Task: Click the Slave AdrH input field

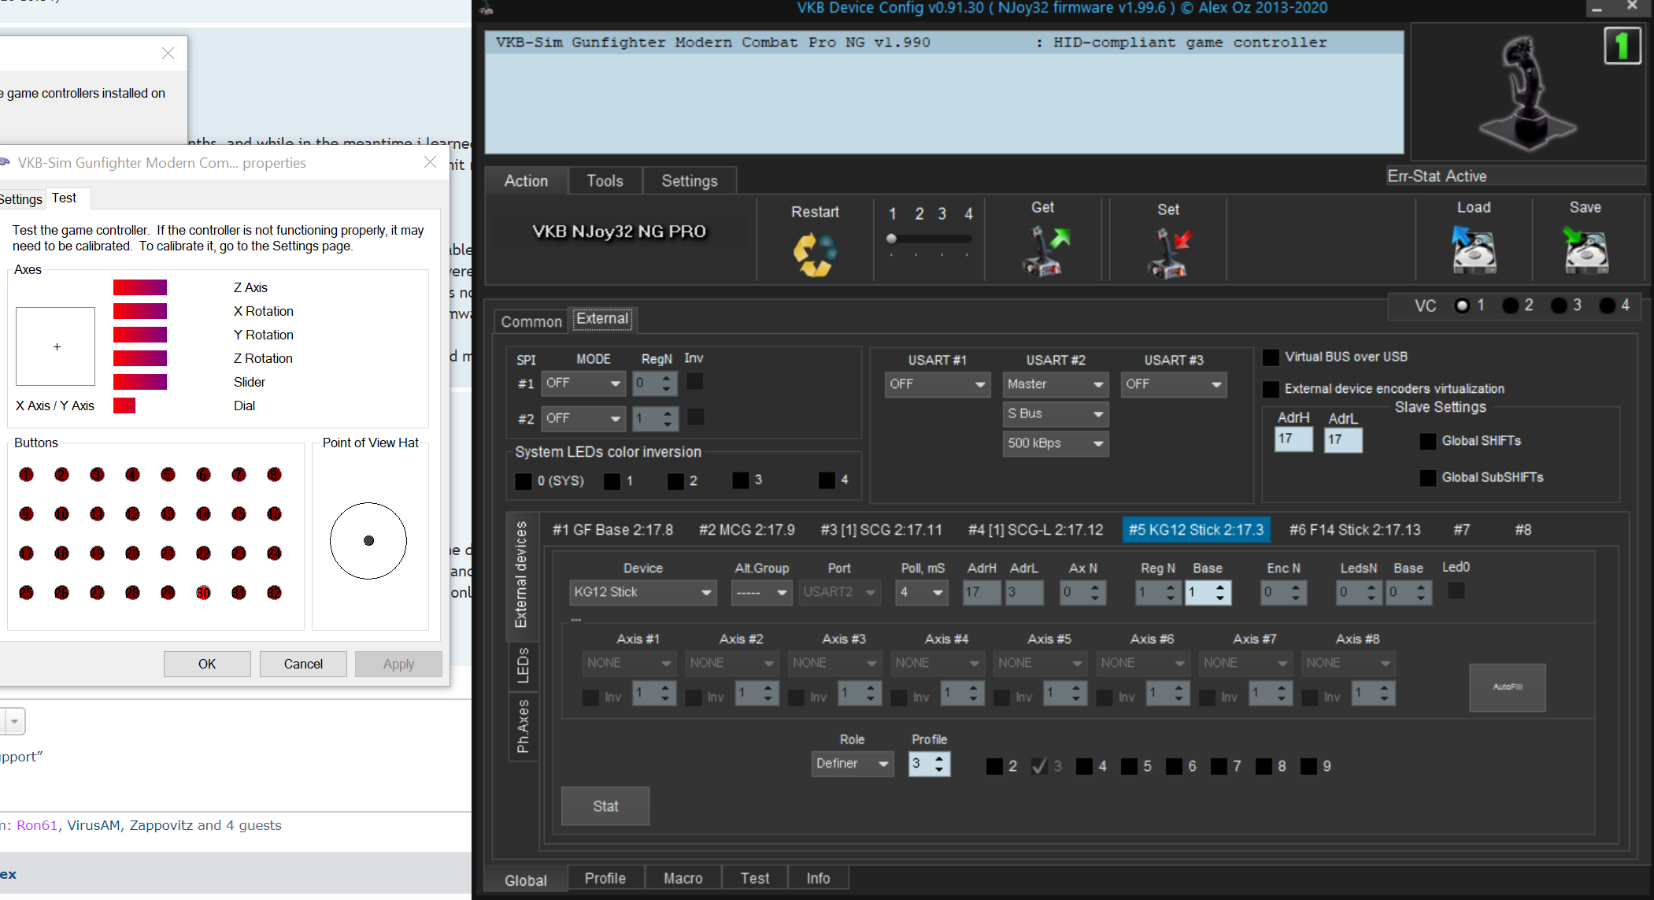Action: 1293,439
